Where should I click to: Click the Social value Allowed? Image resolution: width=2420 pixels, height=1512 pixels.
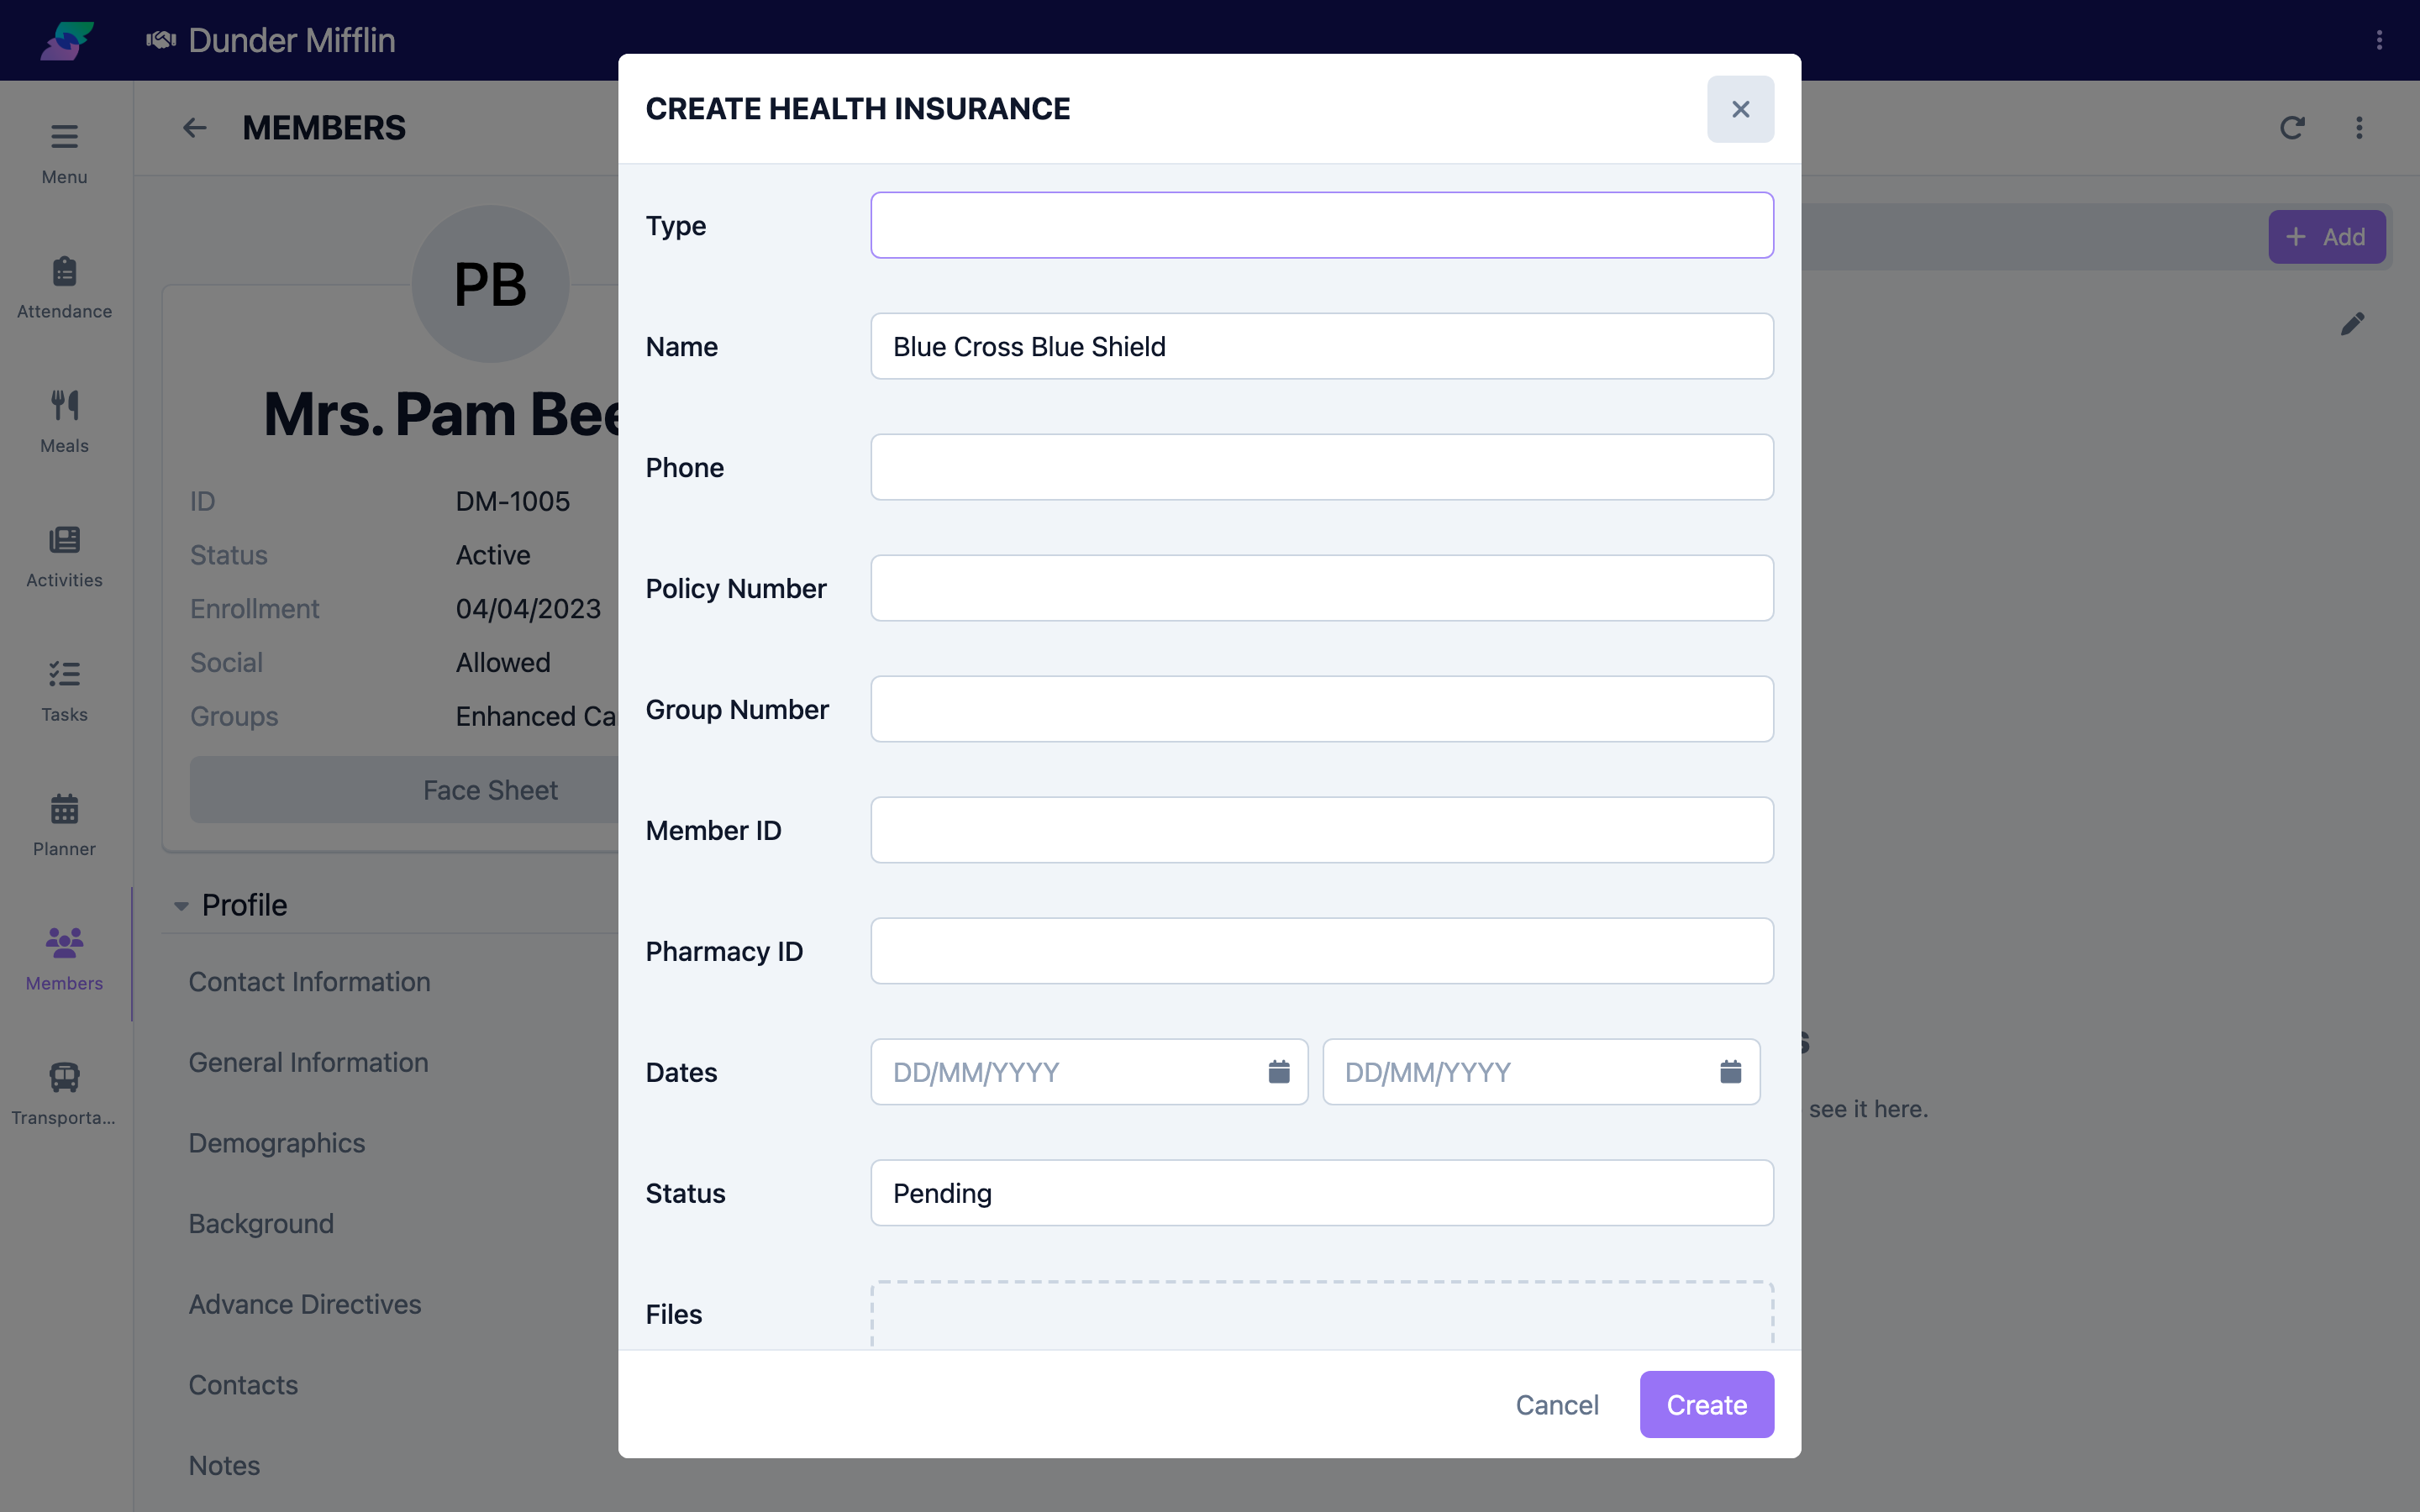(x=503, y=663)
